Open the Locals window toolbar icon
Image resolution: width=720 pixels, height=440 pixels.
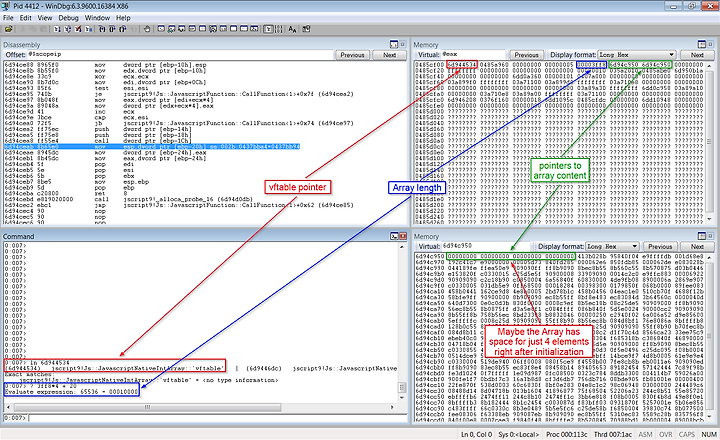tap(181, 29)
